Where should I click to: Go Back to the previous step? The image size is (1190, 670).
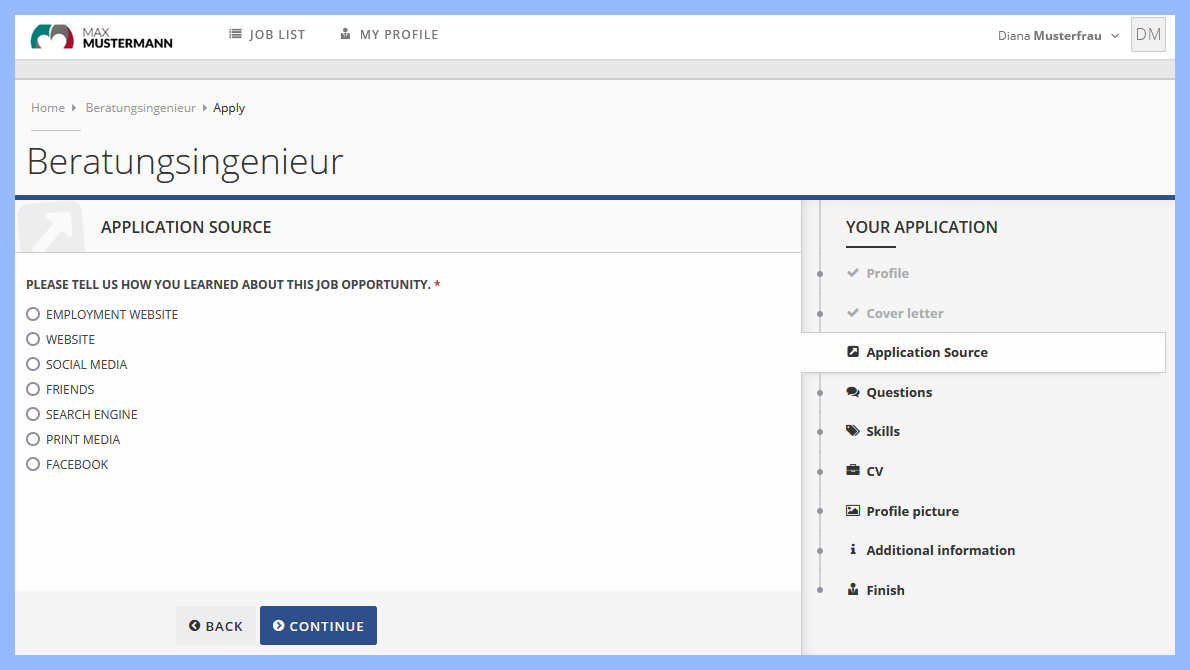216,625
